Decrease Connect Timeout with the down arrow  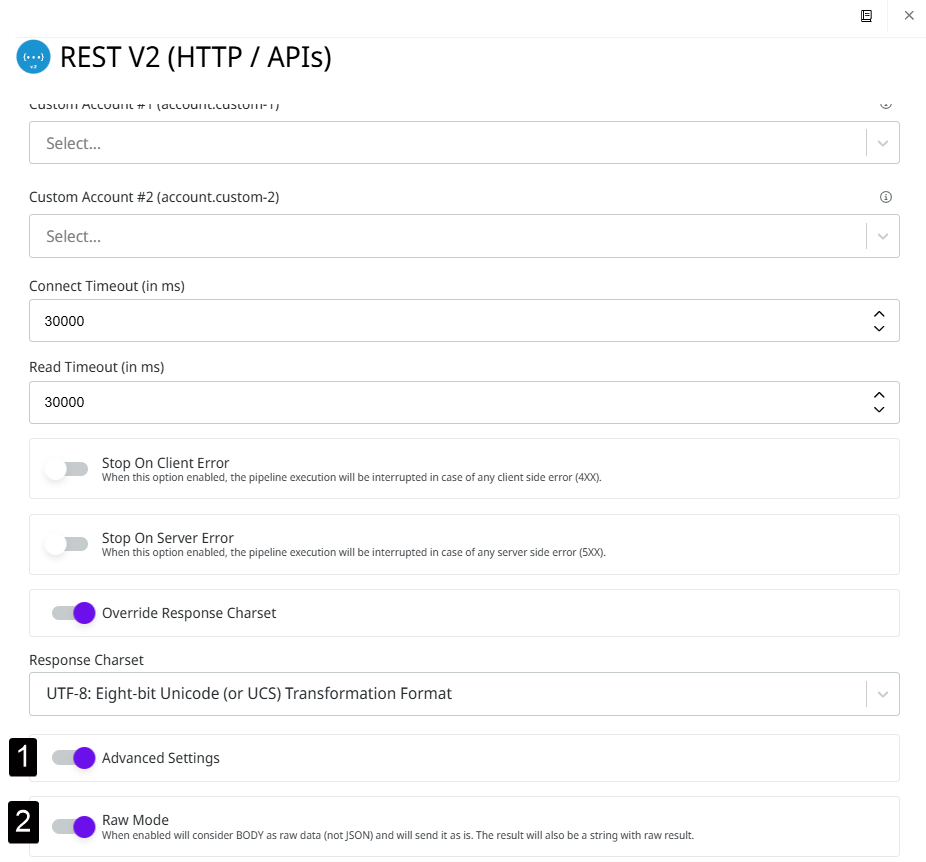pos(879,328)
